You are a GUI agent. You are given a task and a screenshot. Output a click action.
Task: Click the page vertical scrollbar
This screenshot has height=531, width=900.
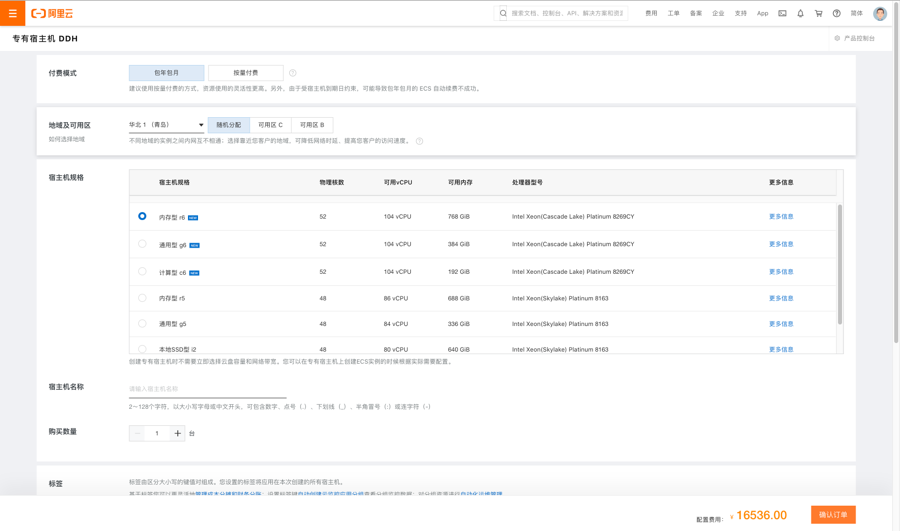pos(895,172)
